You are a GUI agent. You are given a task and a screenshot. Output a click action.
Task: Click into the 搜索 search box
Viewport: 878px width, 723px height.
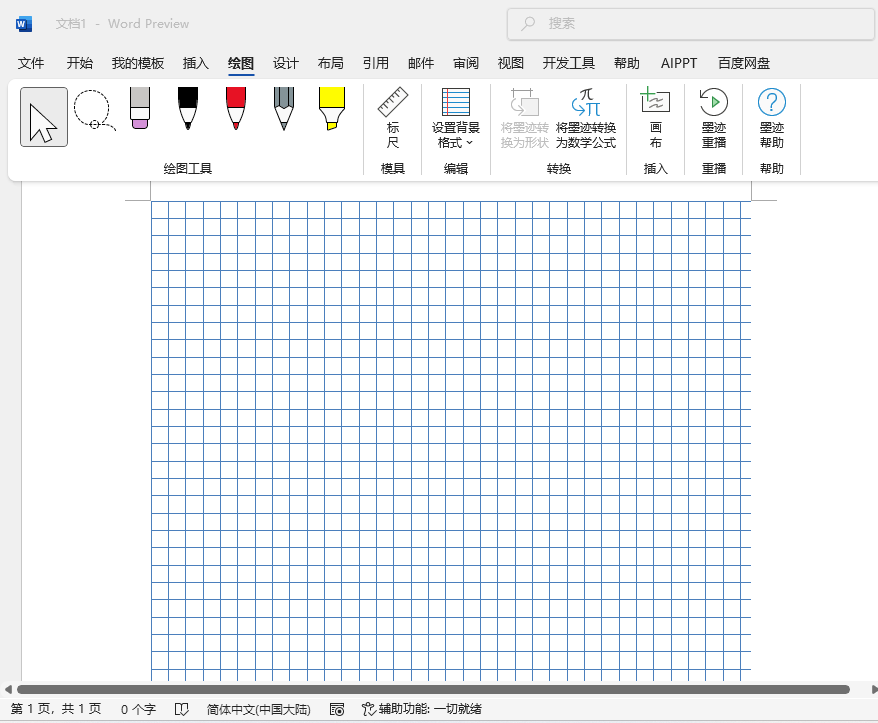tap(690, 24)
